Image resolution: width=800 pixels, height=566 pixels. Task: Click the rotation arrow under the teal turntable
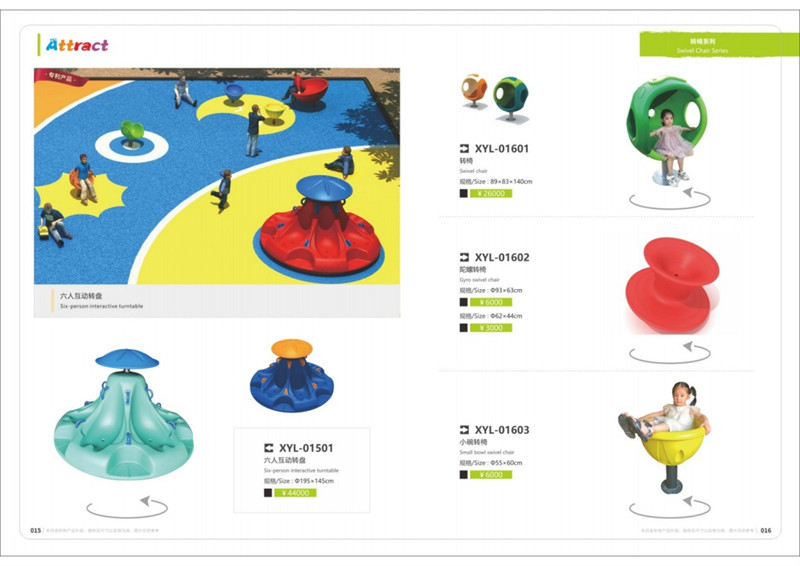[x=127, y=507]
